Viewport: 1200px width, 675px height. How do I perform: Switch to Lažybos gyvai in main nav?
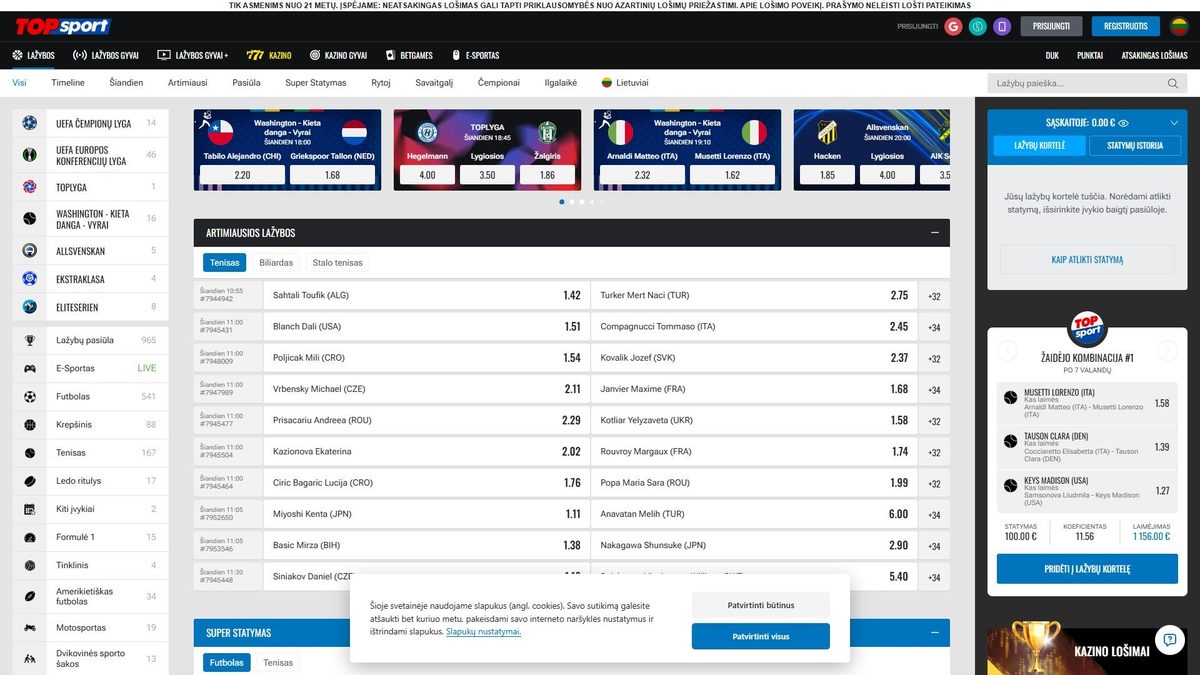[108, 55]
